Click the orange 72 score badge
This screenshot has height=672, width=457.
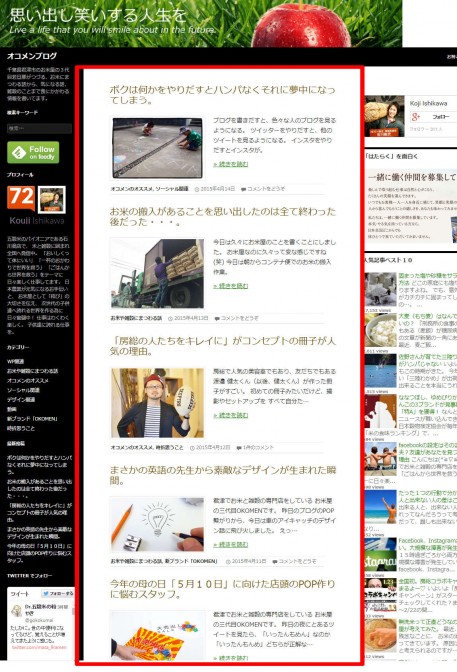pos(21,198)
